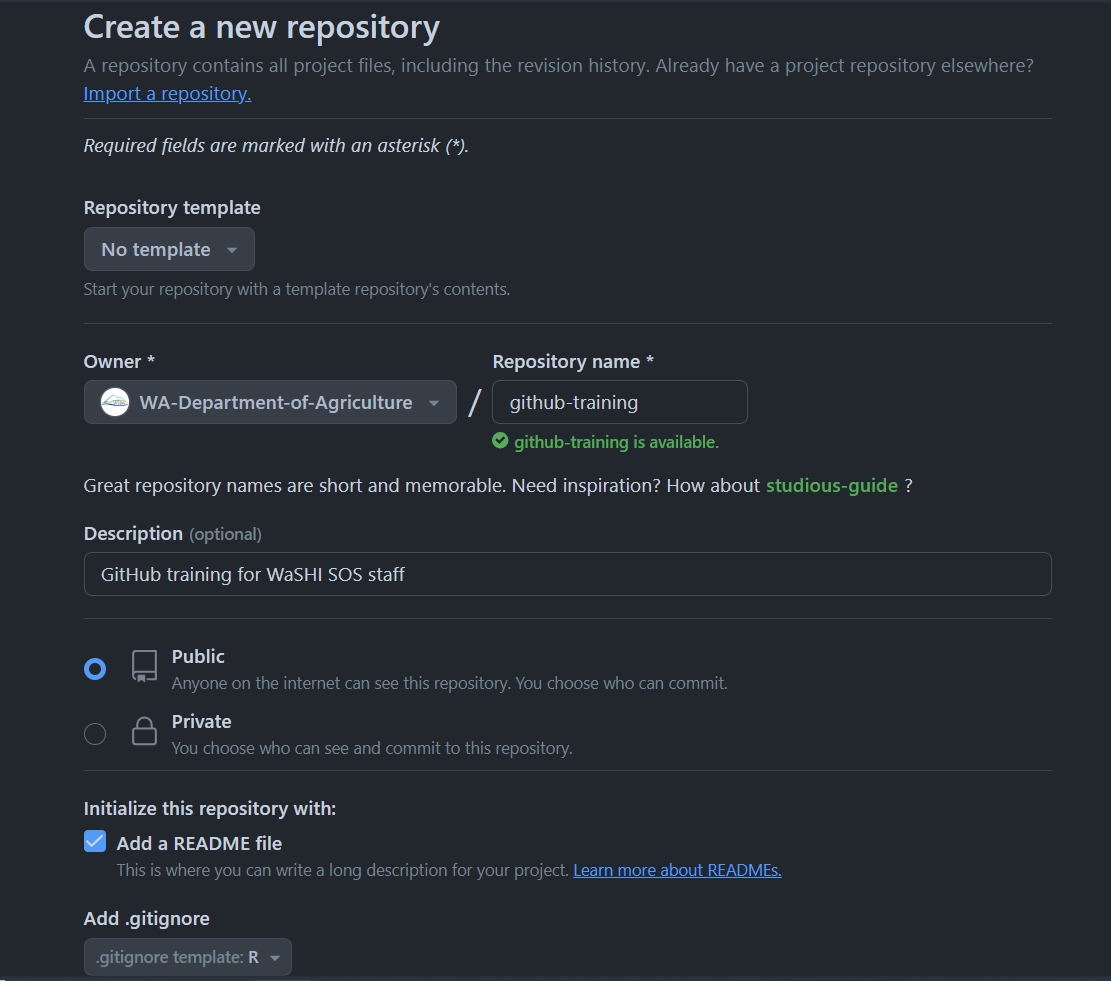Open the Learn more about READMEs link
This screenshot has height=981, width=1111.
677,870
